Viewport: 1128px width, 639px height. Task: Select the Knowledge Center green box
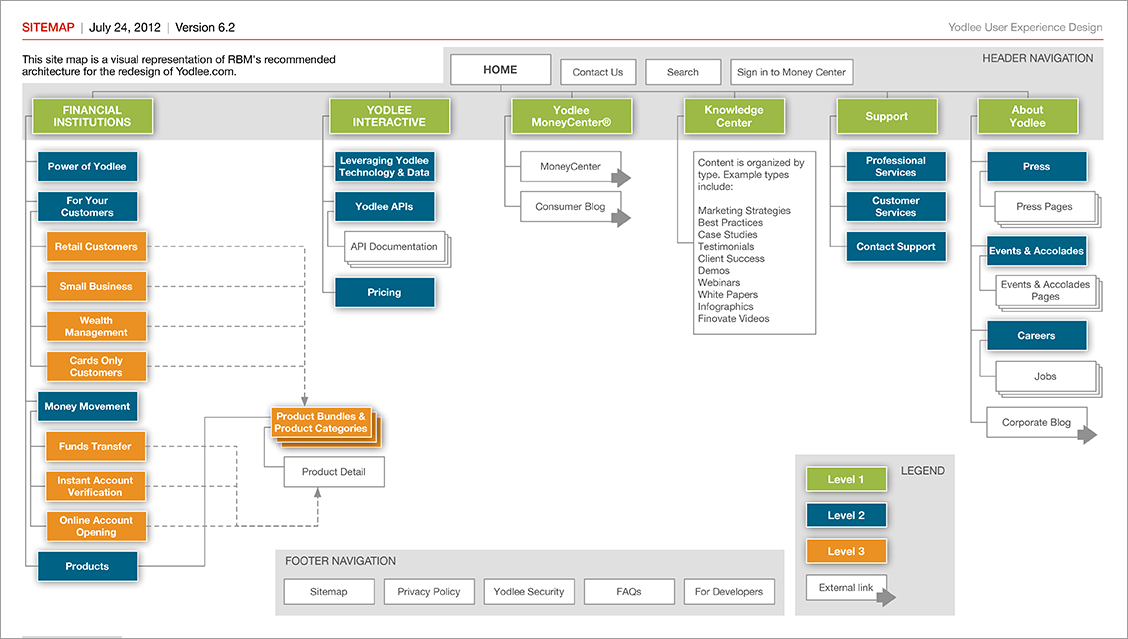734,116
